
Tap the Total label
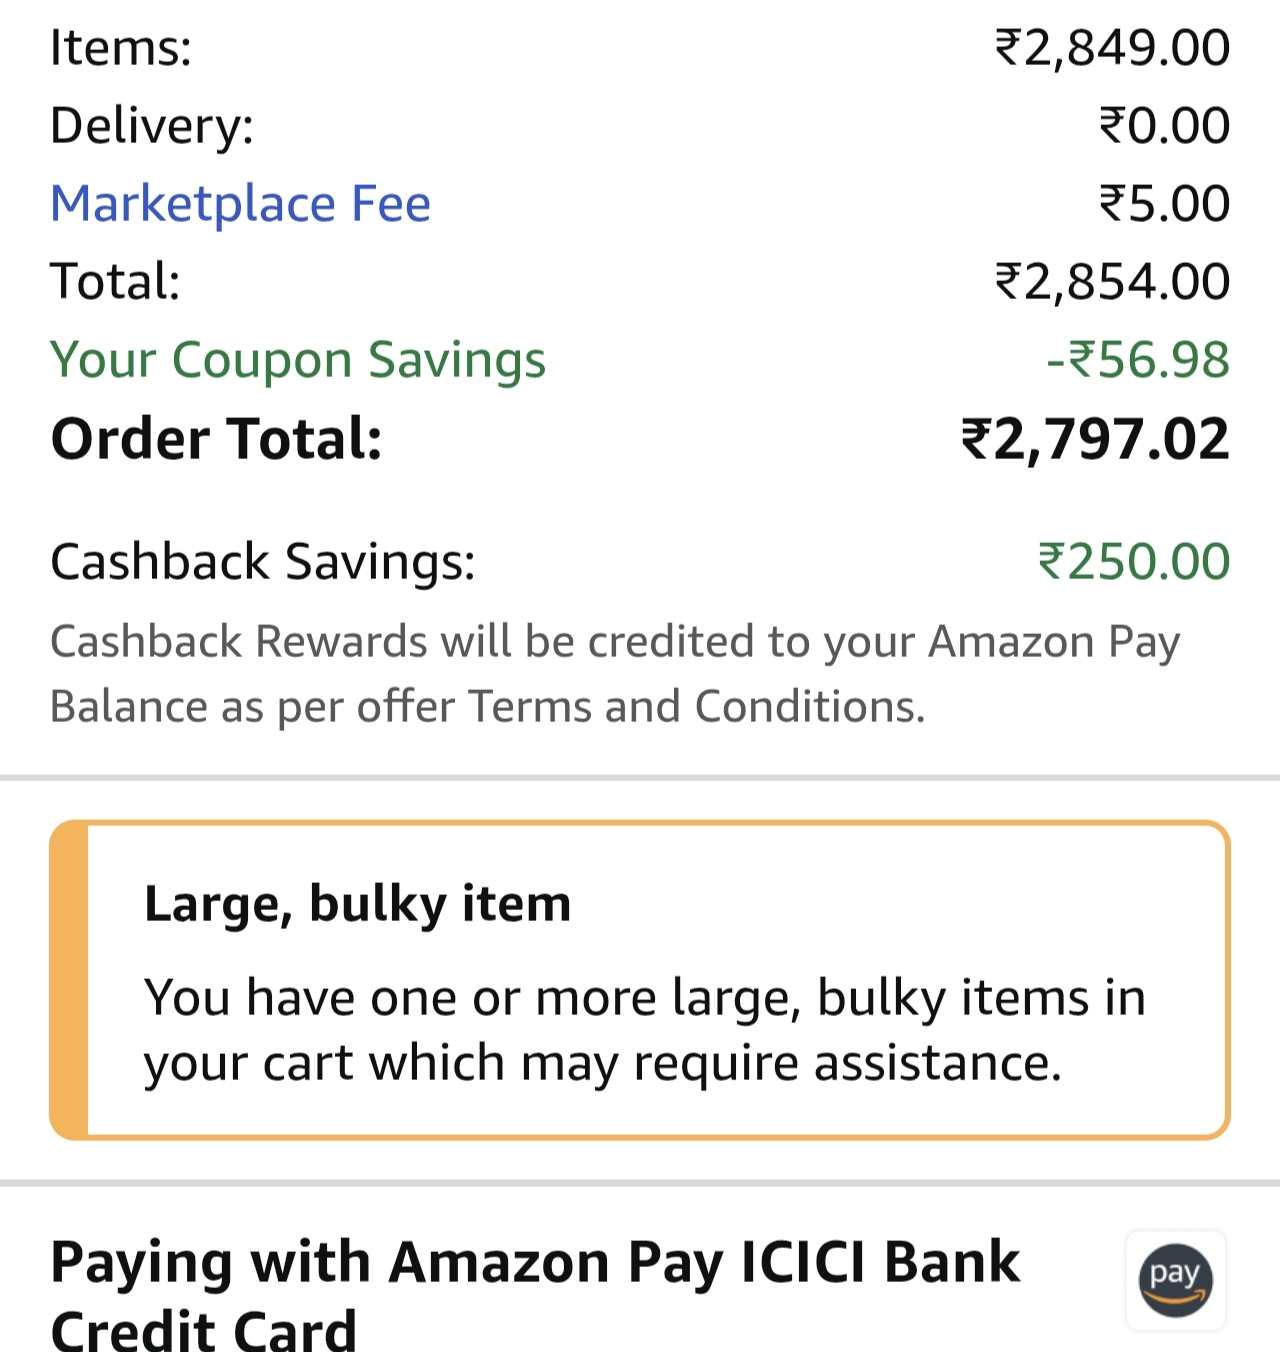115,282
